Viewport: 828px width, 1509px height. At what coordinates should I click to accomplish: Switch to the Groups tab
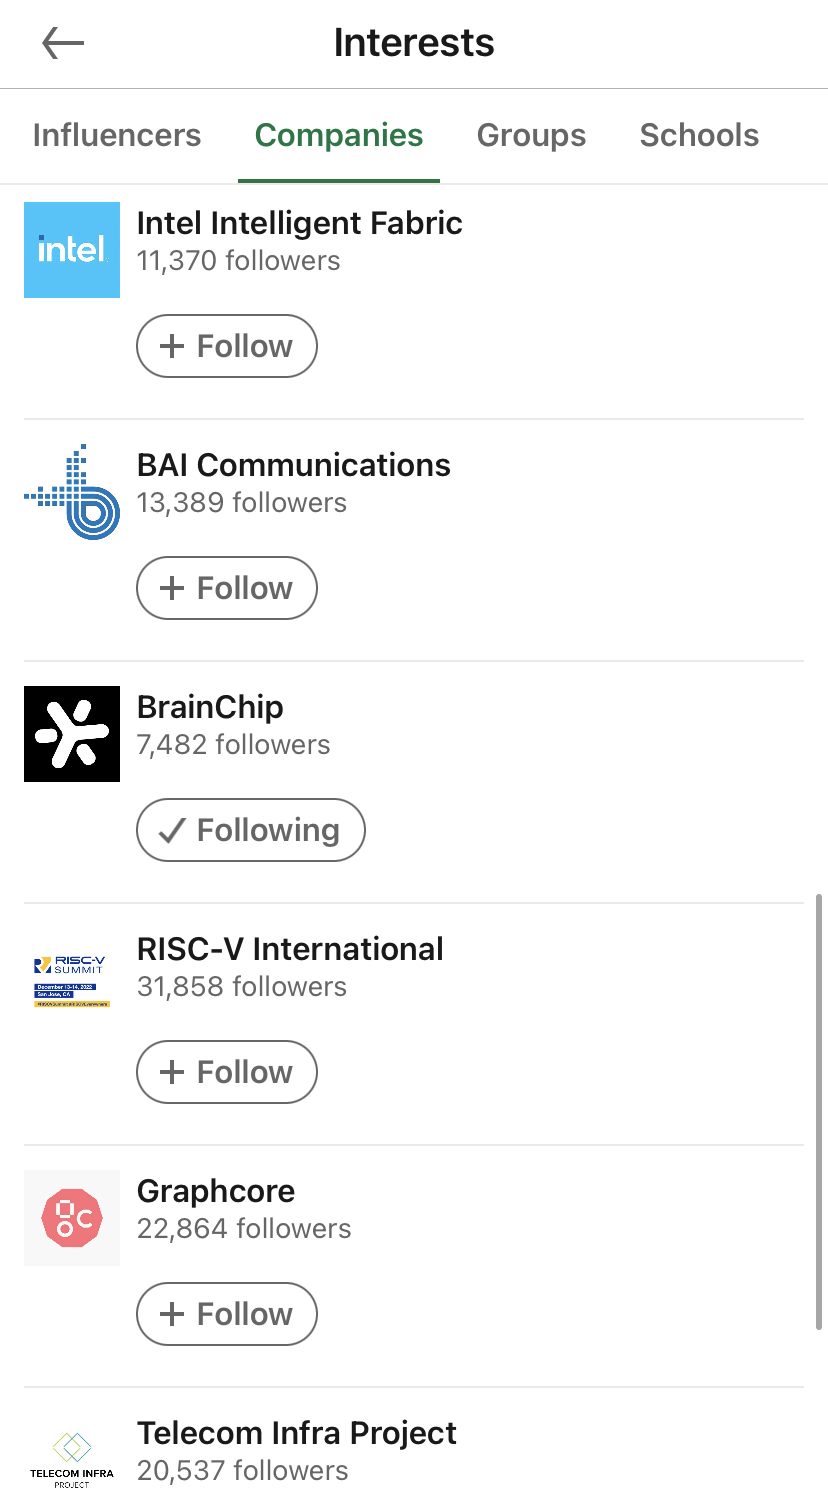(531, 135)
